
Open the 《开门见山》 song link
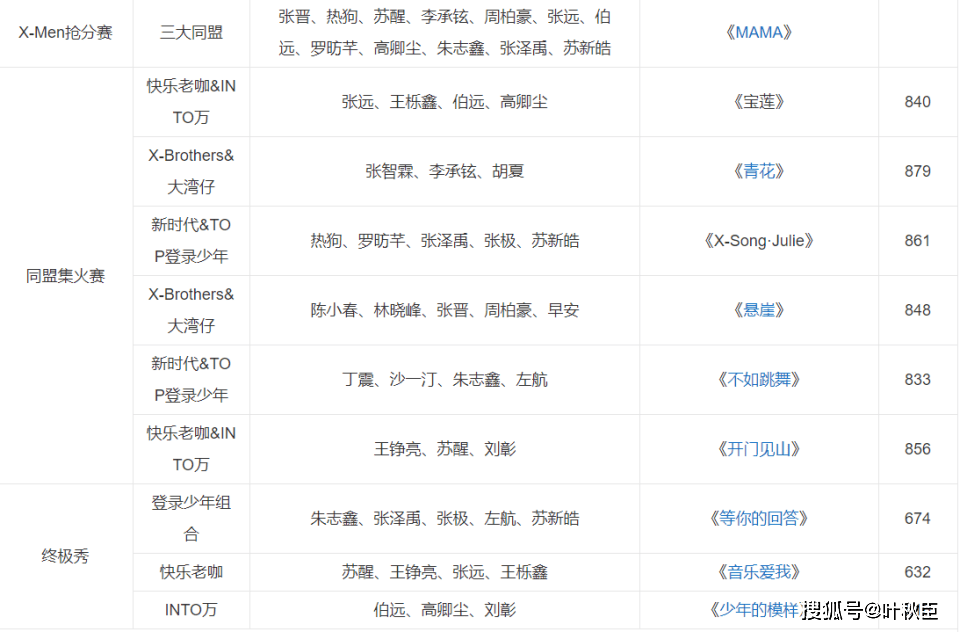coord(759,449)
